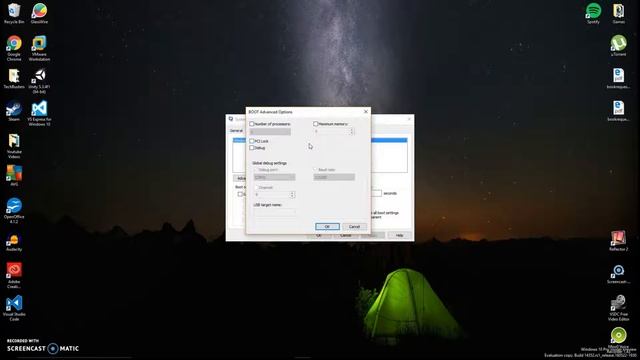Open the Youtube Videos folder
640x360 pixels.
click(14, 146)
